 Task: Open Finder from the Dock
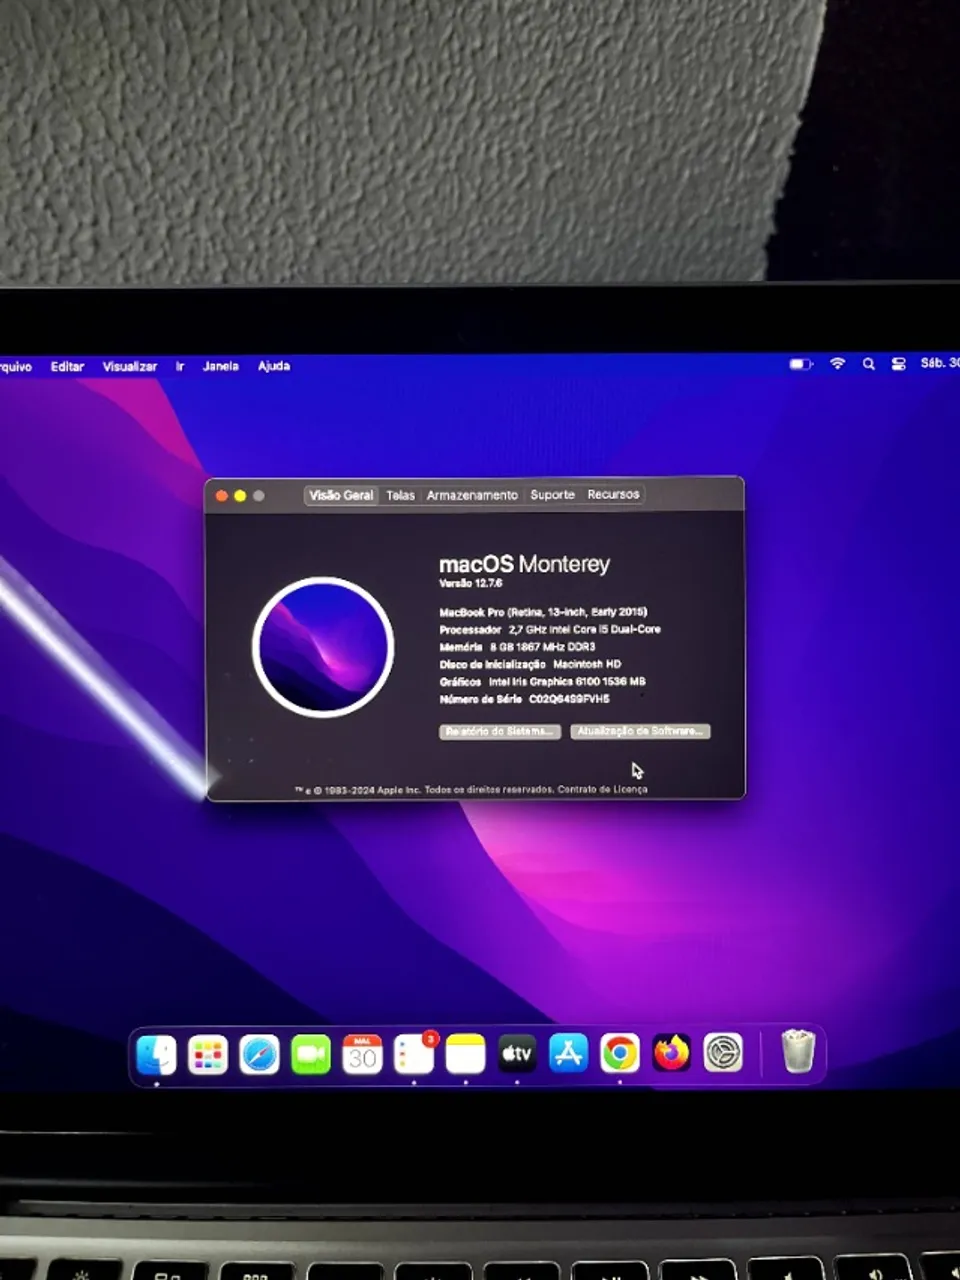(x=156, y=1054)
